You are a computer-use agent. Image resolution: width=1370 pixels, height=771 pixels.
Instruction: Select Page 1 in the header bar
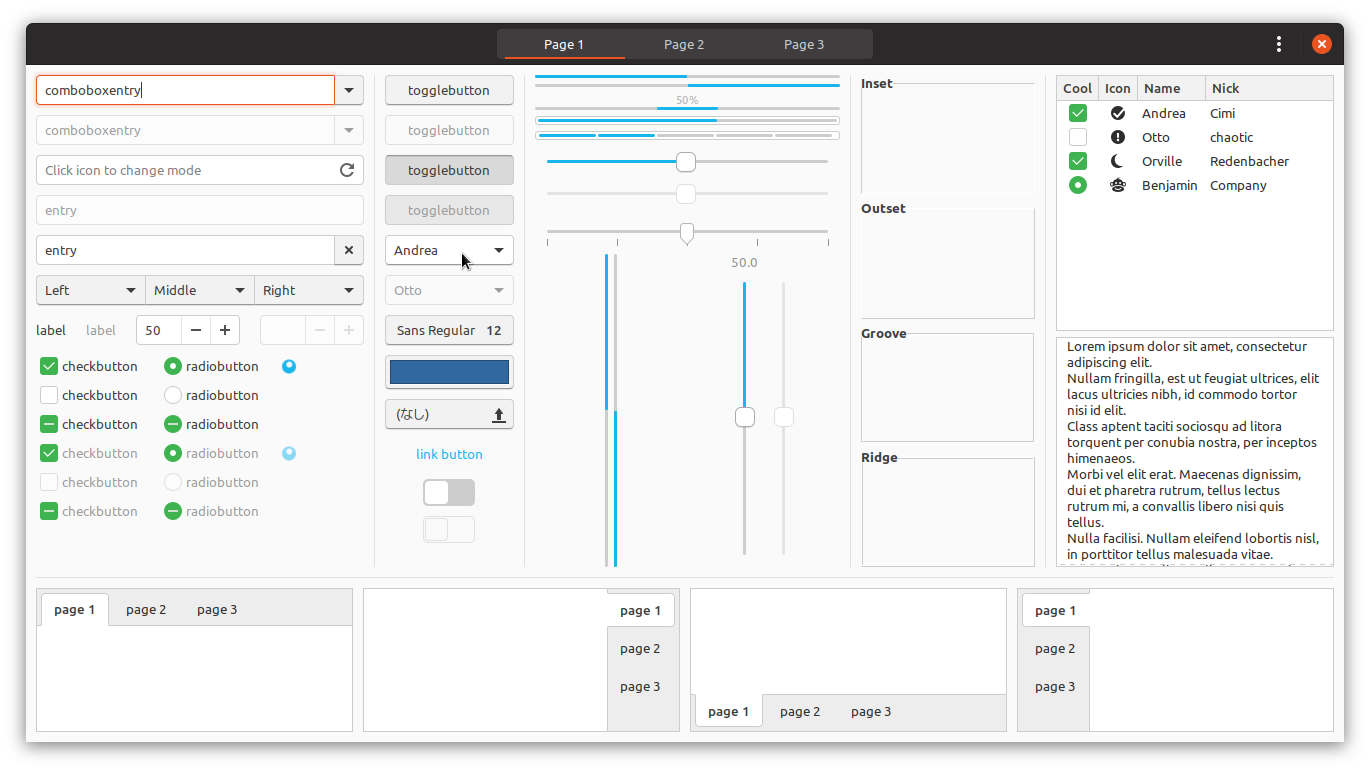(564, 44)
